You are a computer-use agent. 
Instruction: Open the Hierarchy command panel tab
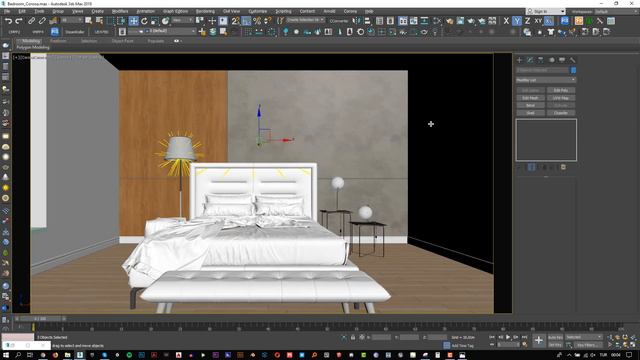coord(541,60)
